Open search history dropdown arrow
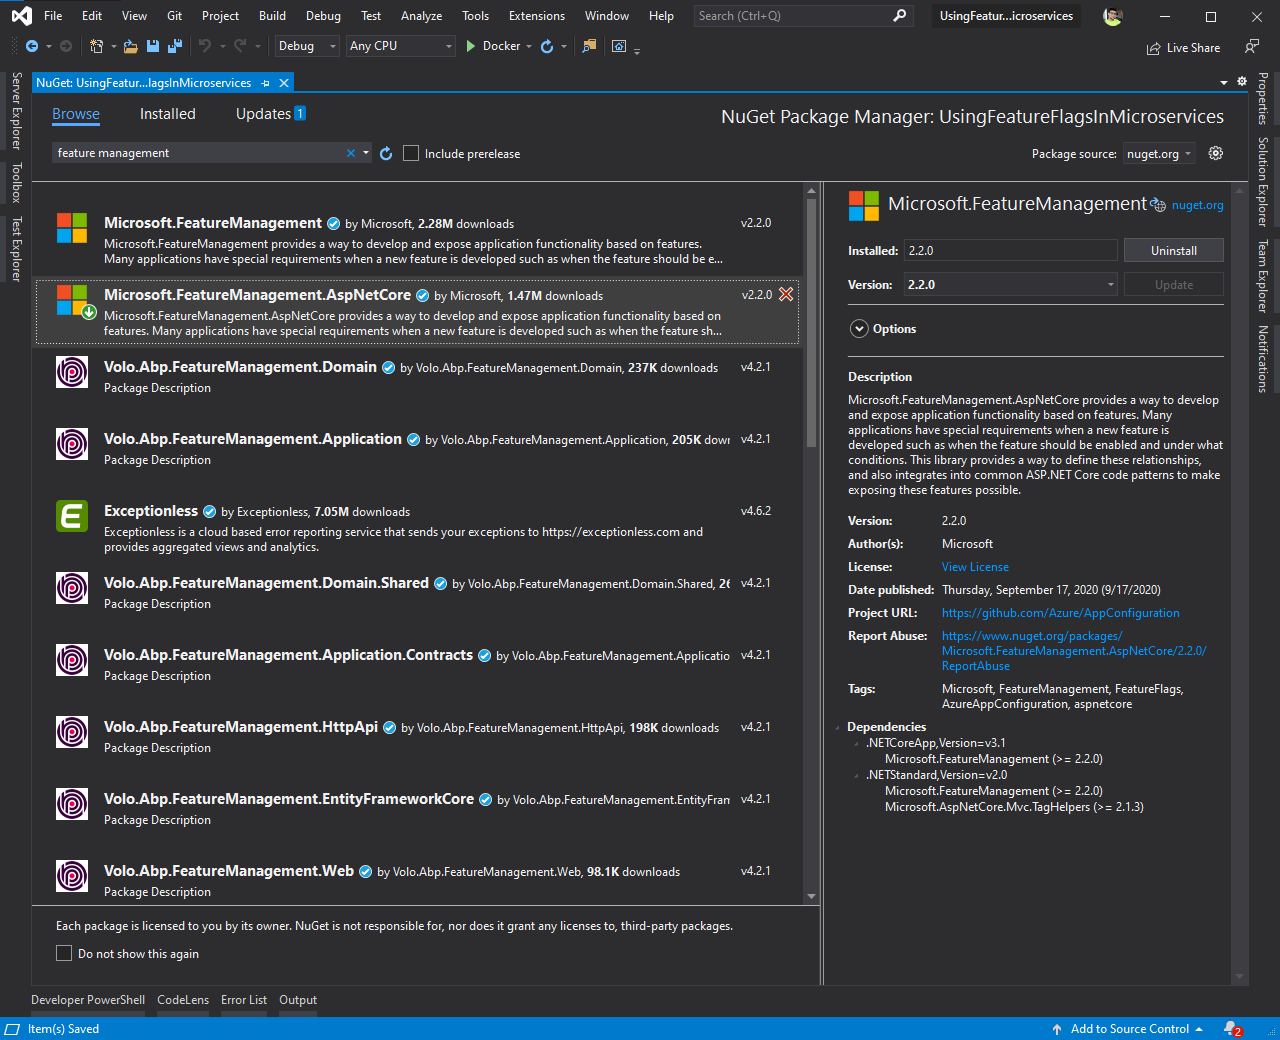The width and height of the screenshot is (1280, 1040). [367, 153]
